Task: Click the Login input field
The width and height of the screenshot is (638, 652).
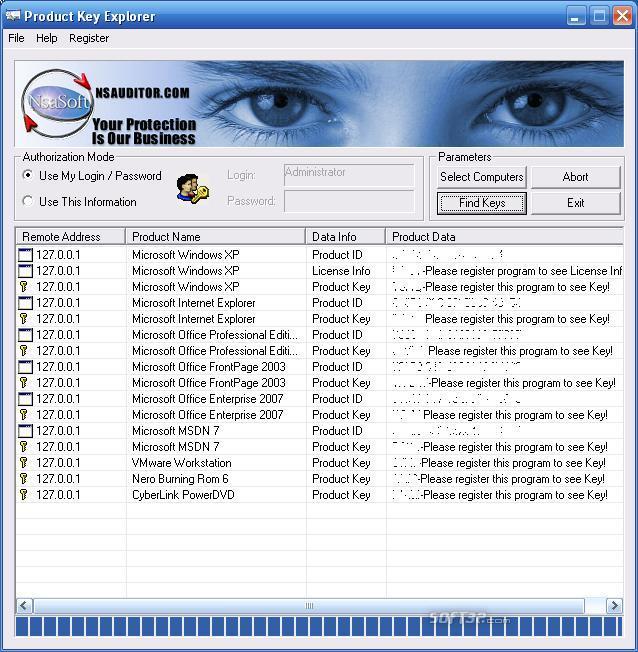Action: tap(349, 175)
